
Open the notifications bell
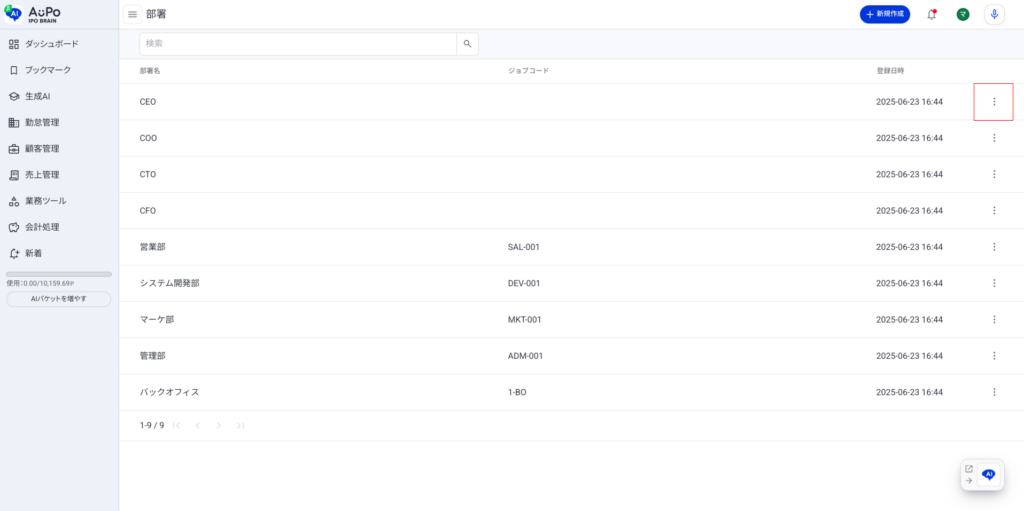click(x=932, y=14)
